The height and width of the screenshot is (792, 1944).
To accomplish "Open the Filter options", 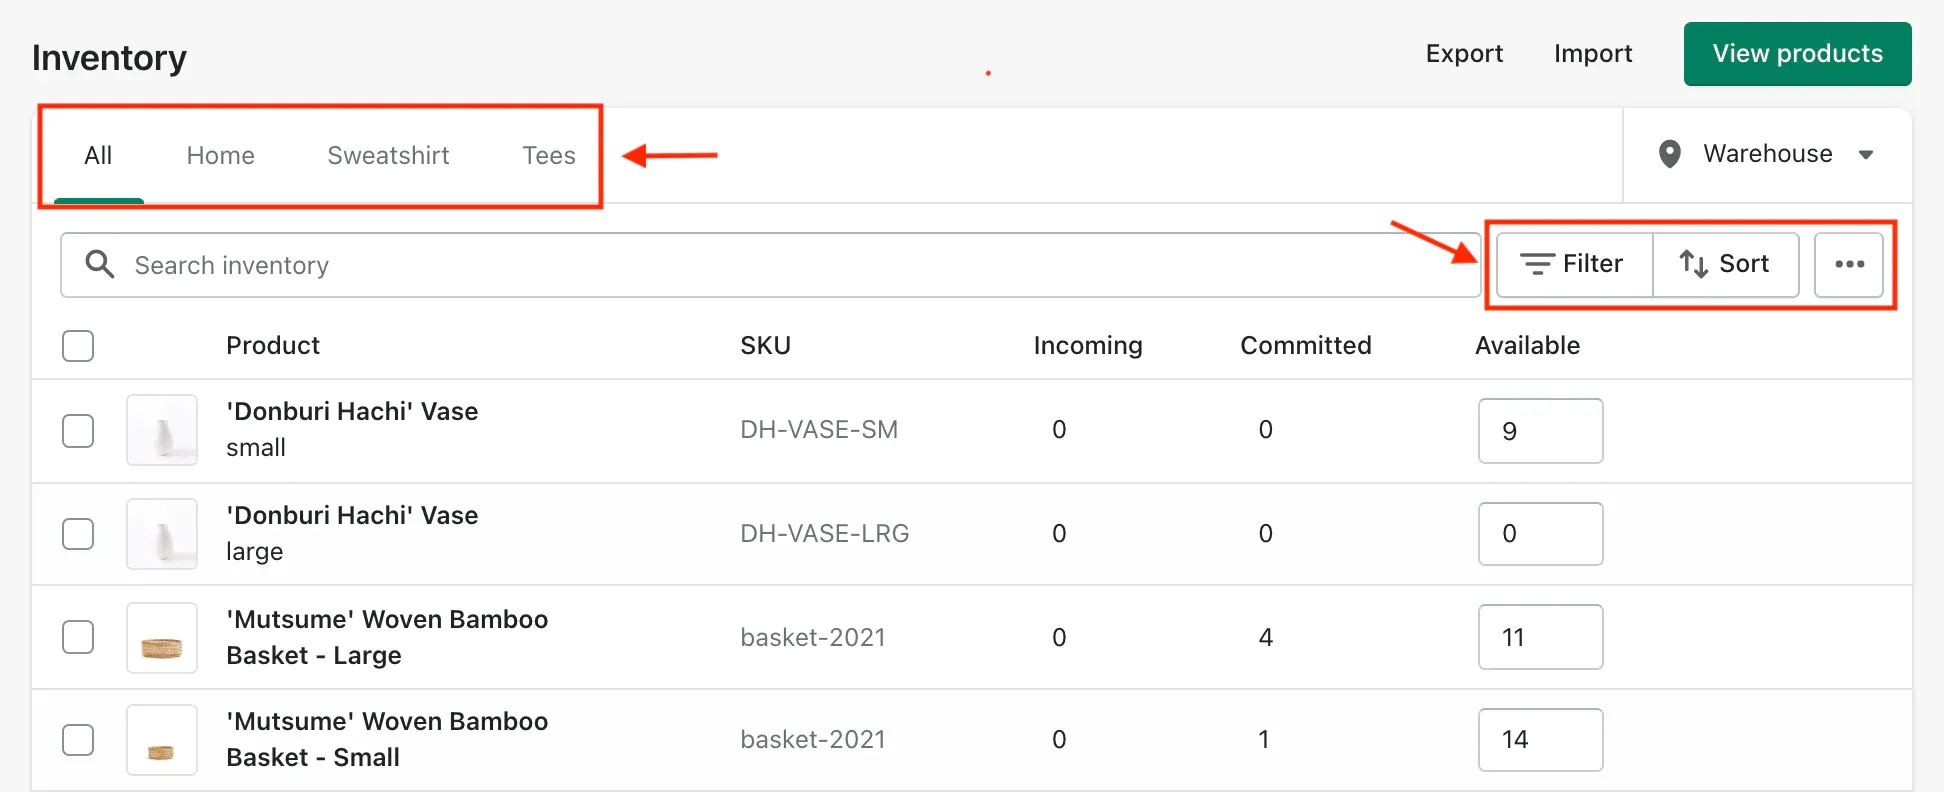I will [1573, 264].
